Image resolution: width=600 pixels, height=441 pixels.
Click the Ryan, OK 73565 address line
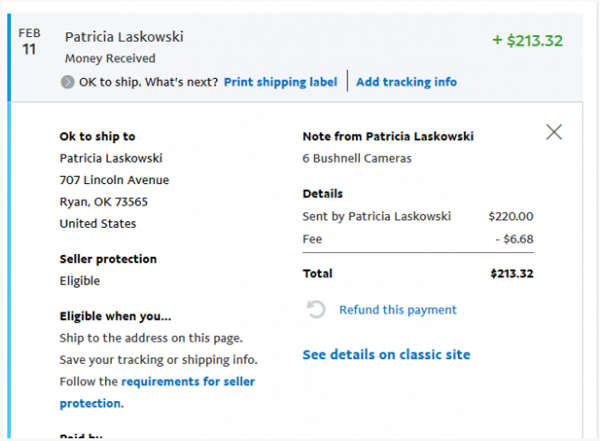pos(103,202)
